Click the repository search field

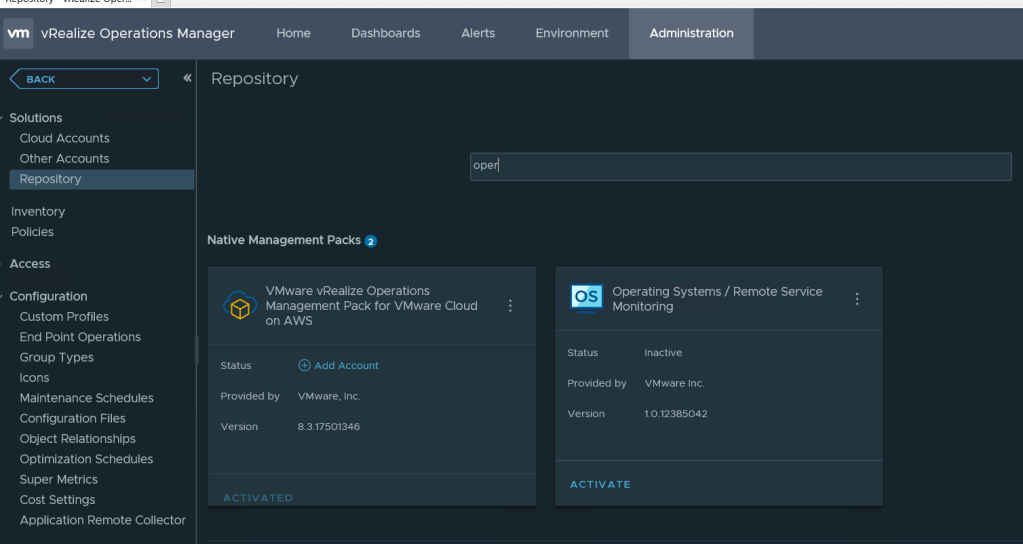click(740, 166)
